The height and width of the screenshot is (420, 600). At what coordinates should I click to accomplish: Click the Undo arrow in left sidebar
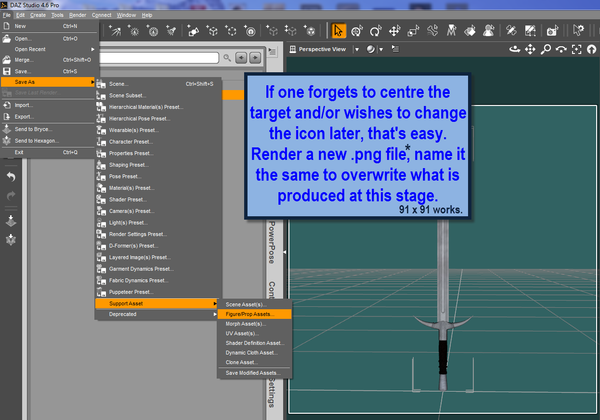click(x=11, y=176)
